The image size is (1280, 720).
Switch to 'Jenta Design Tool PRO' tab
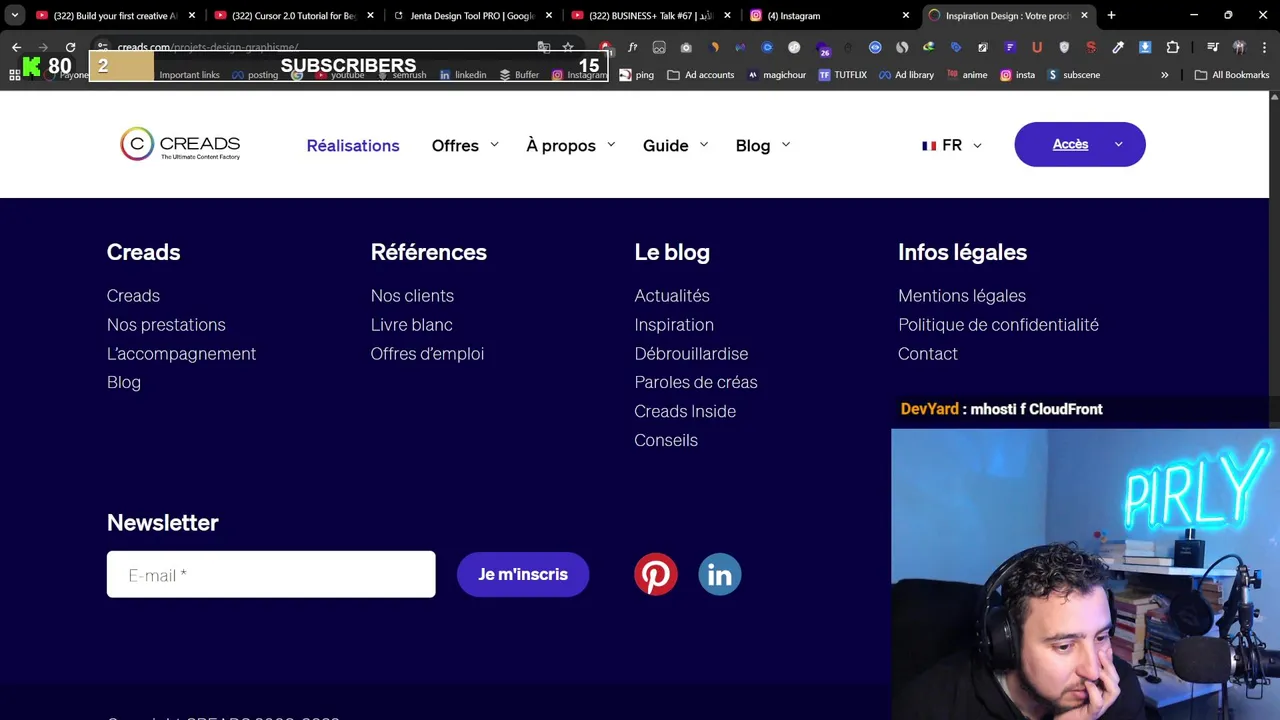pos(472,15)
